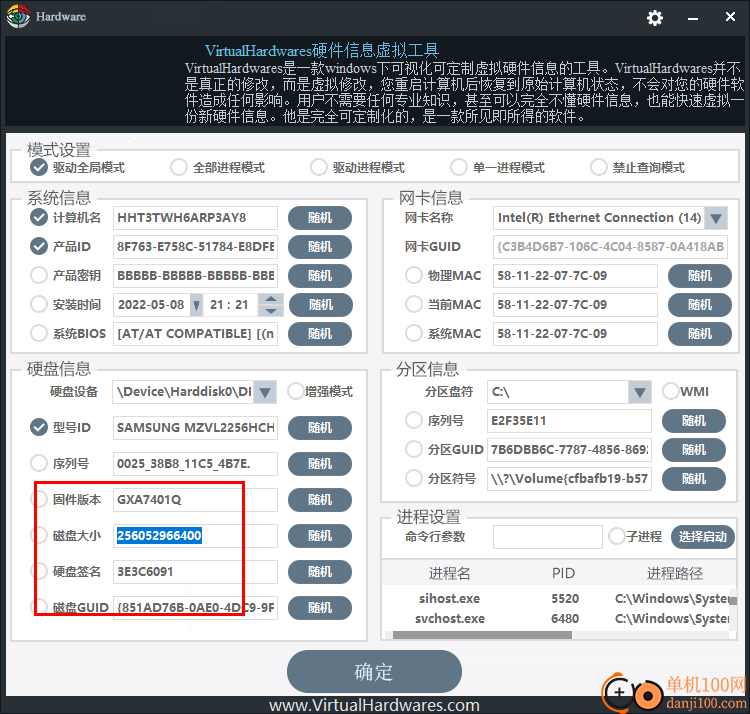Randomize the 产品ID value
The height and width of the screenshot is (714, 750).
click(x=320, y=246)
